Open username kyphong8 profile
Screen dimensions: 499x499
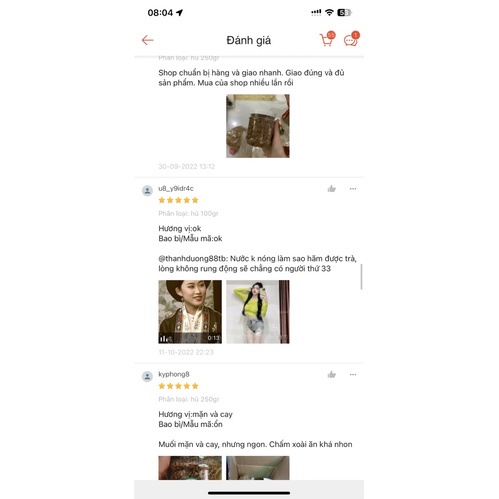pyautogui.click(x=174, y=374)
